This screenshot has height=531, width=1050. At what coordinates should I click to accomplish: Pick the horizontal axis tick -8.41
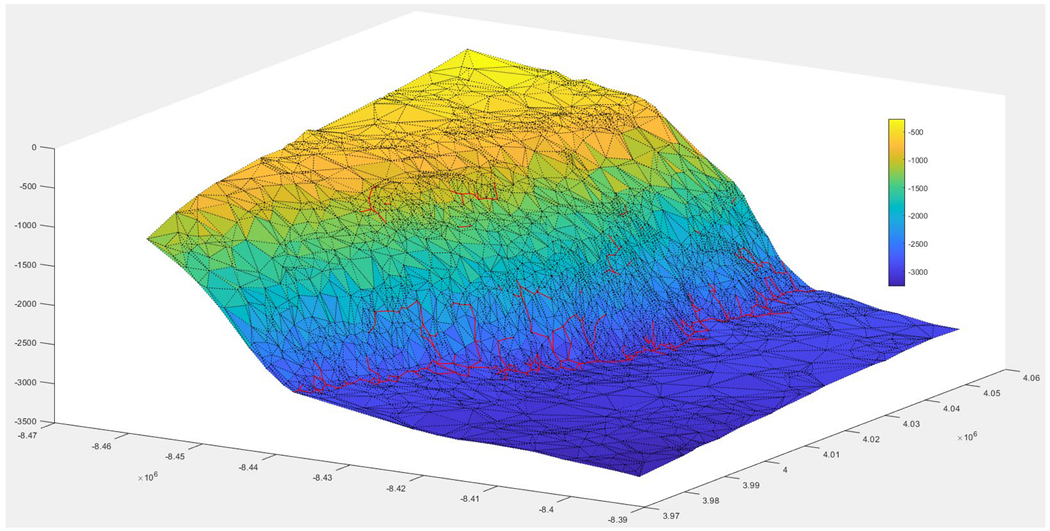(x=469, y=500)
